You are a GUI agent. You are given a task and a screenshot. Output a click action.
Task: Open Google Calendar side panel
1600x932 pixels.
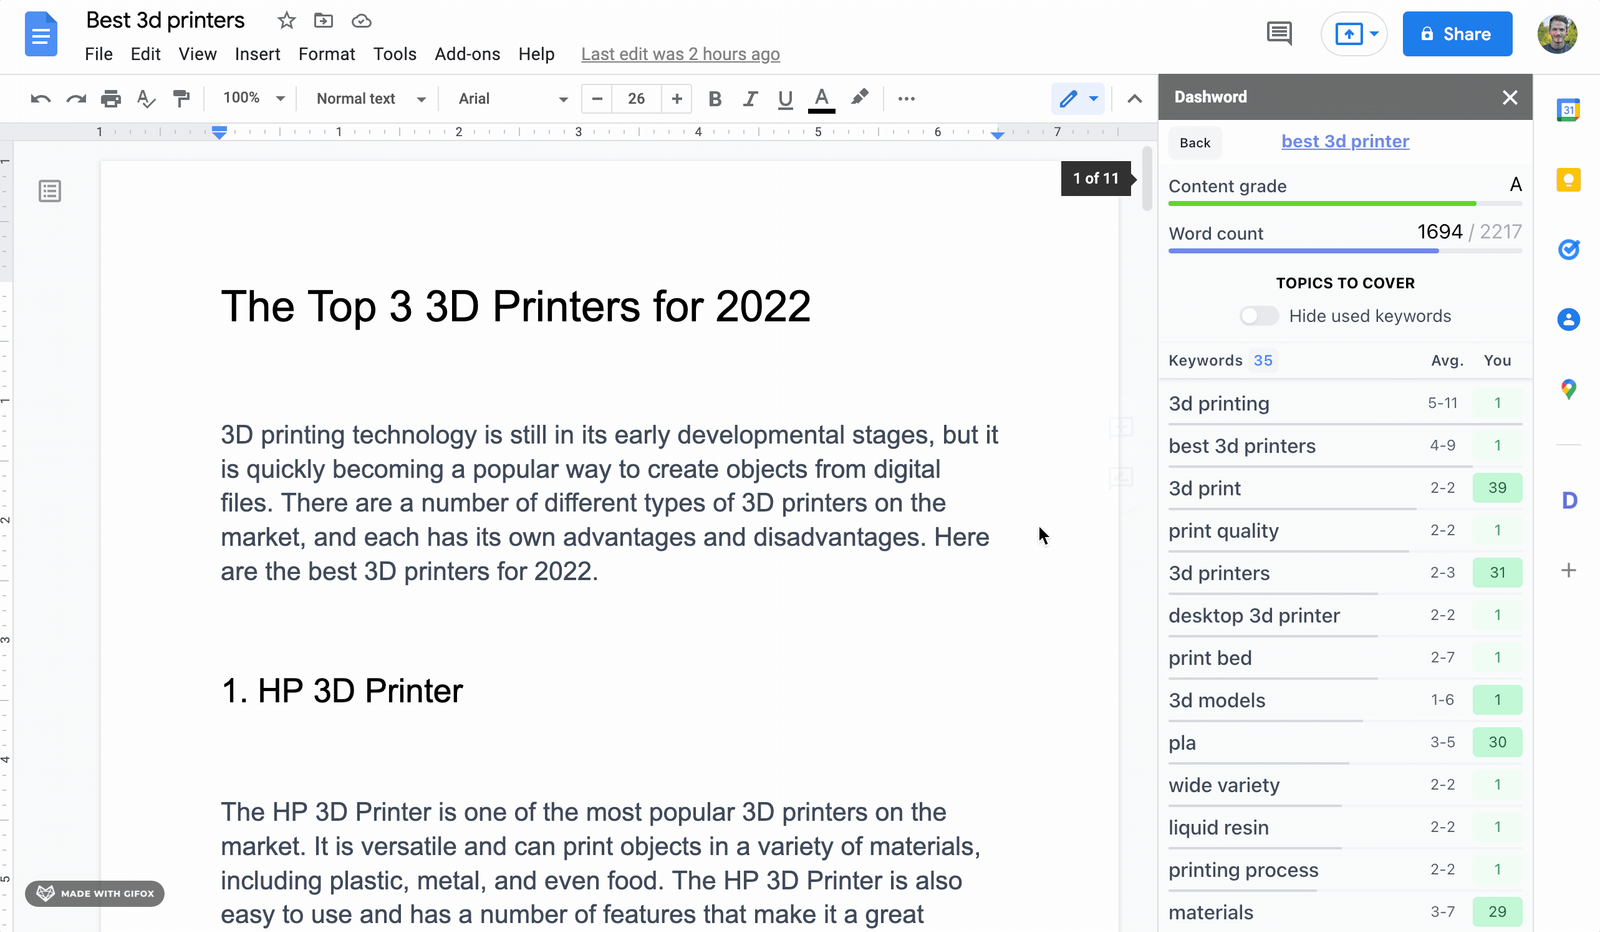tap(1569, 110)
